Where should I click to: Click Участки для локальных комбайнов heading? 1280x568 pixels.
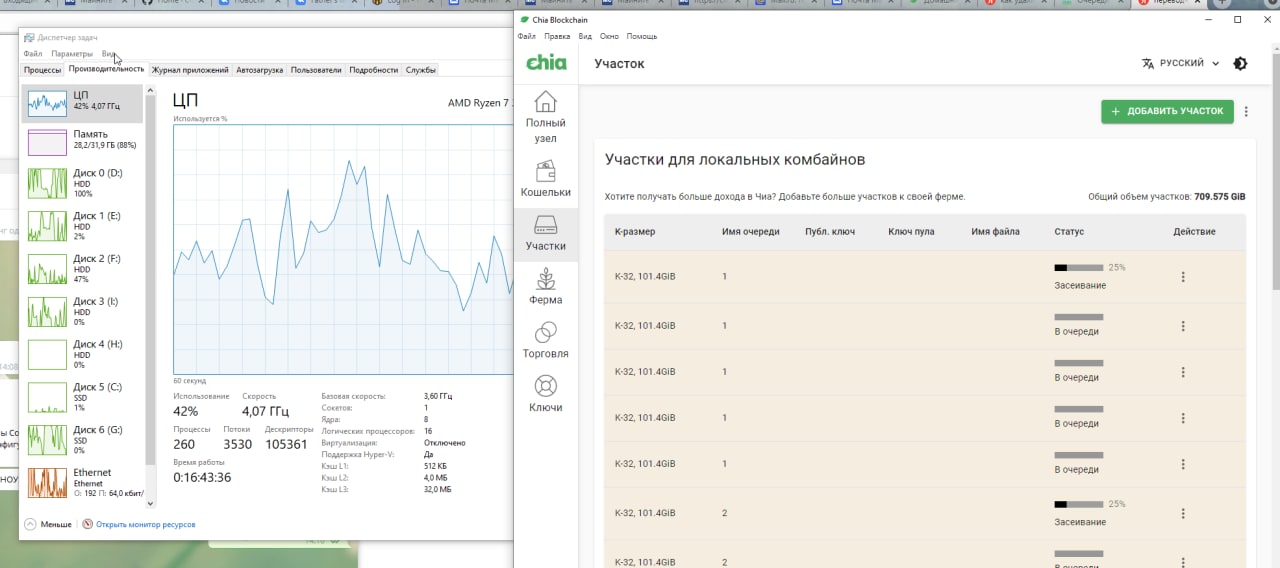pos(735,159)
